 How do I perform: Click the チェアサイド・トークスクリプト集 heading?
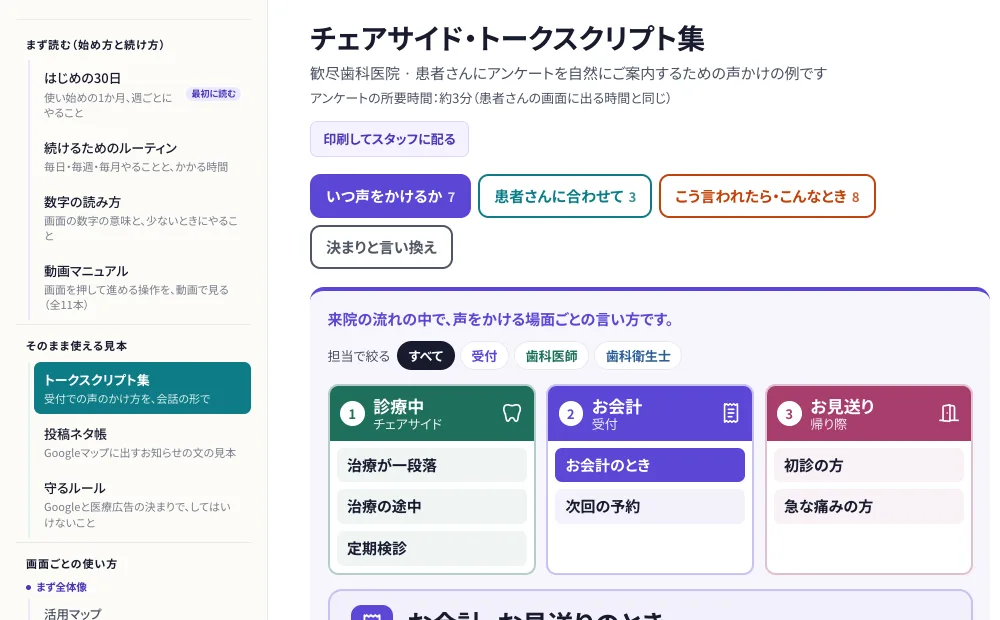(x=508, y=38)
